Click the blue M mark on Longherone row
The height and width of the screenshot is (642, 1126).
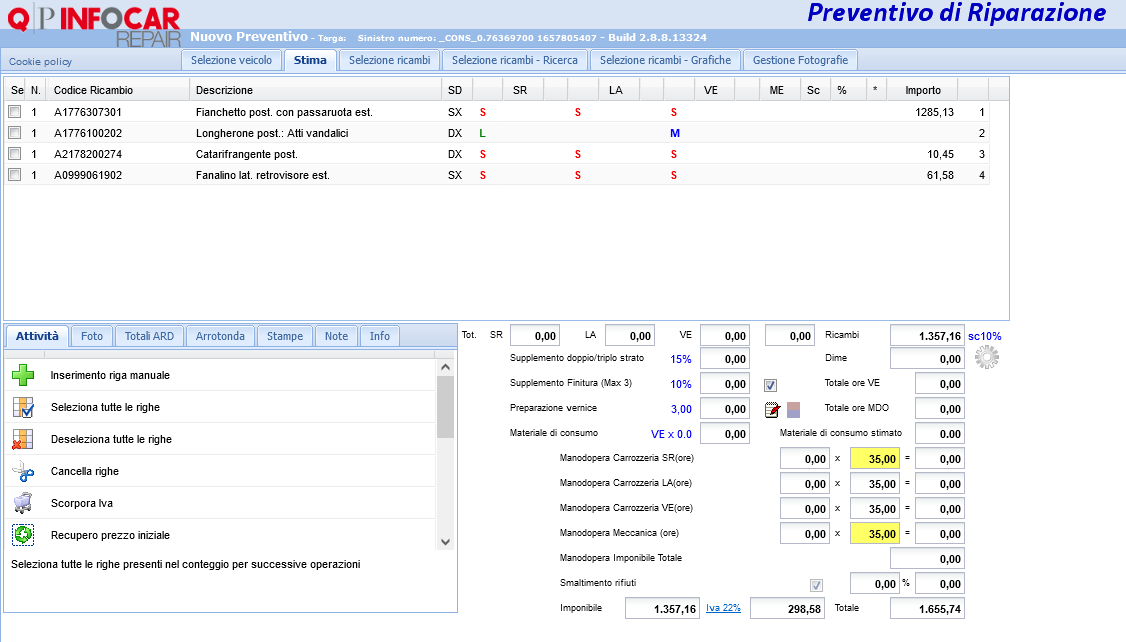click(674, 133)
